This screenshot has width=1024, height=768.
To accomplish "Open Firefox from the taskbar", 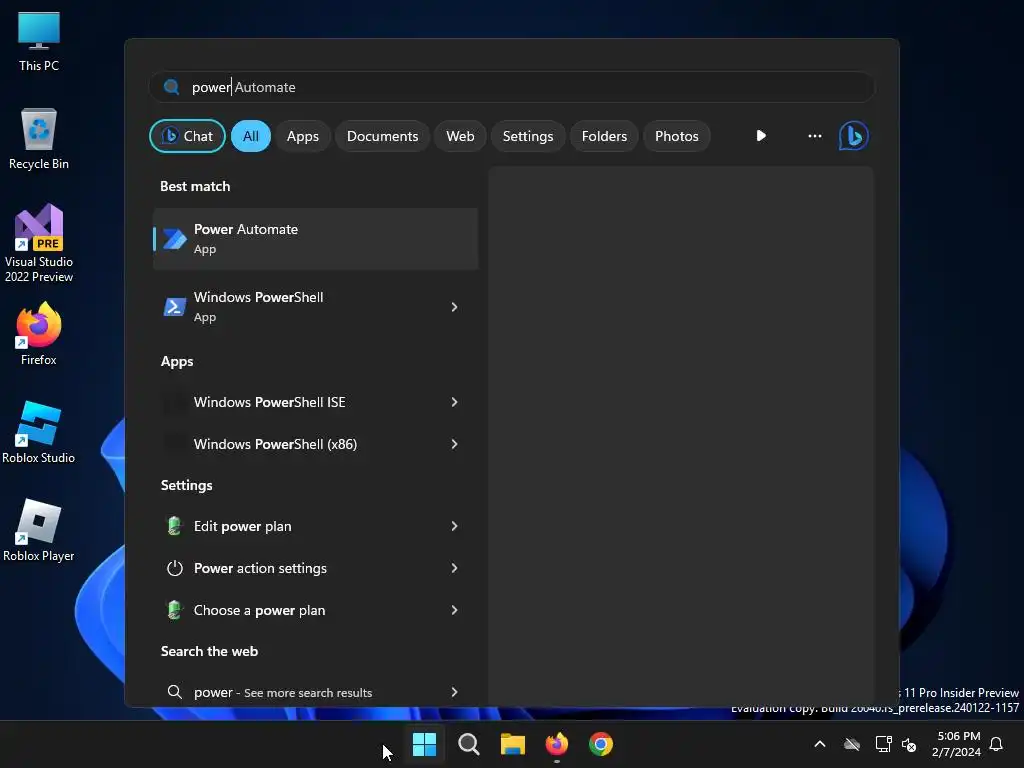I will (556, 744).
